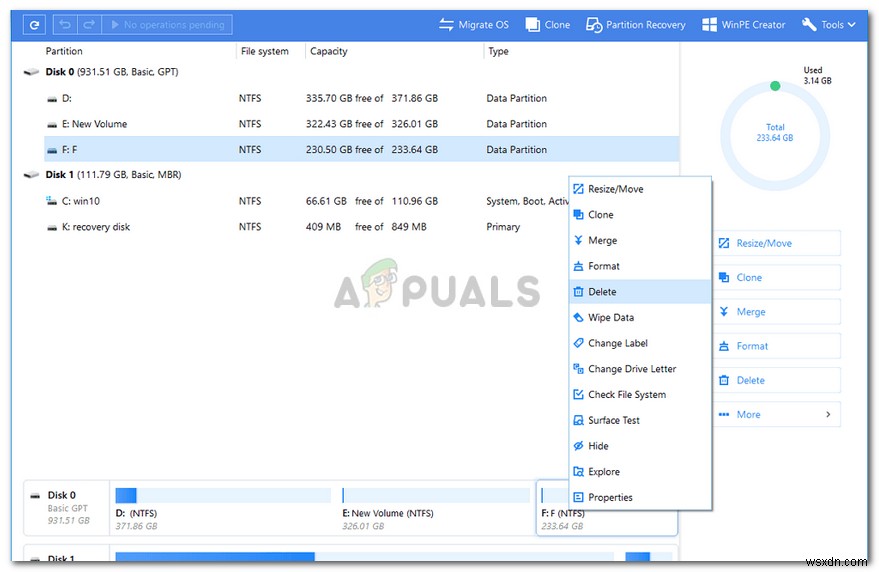The image size is (879, 572).
Task: Choose Delete in the context menu
Action: click(640, 292)
